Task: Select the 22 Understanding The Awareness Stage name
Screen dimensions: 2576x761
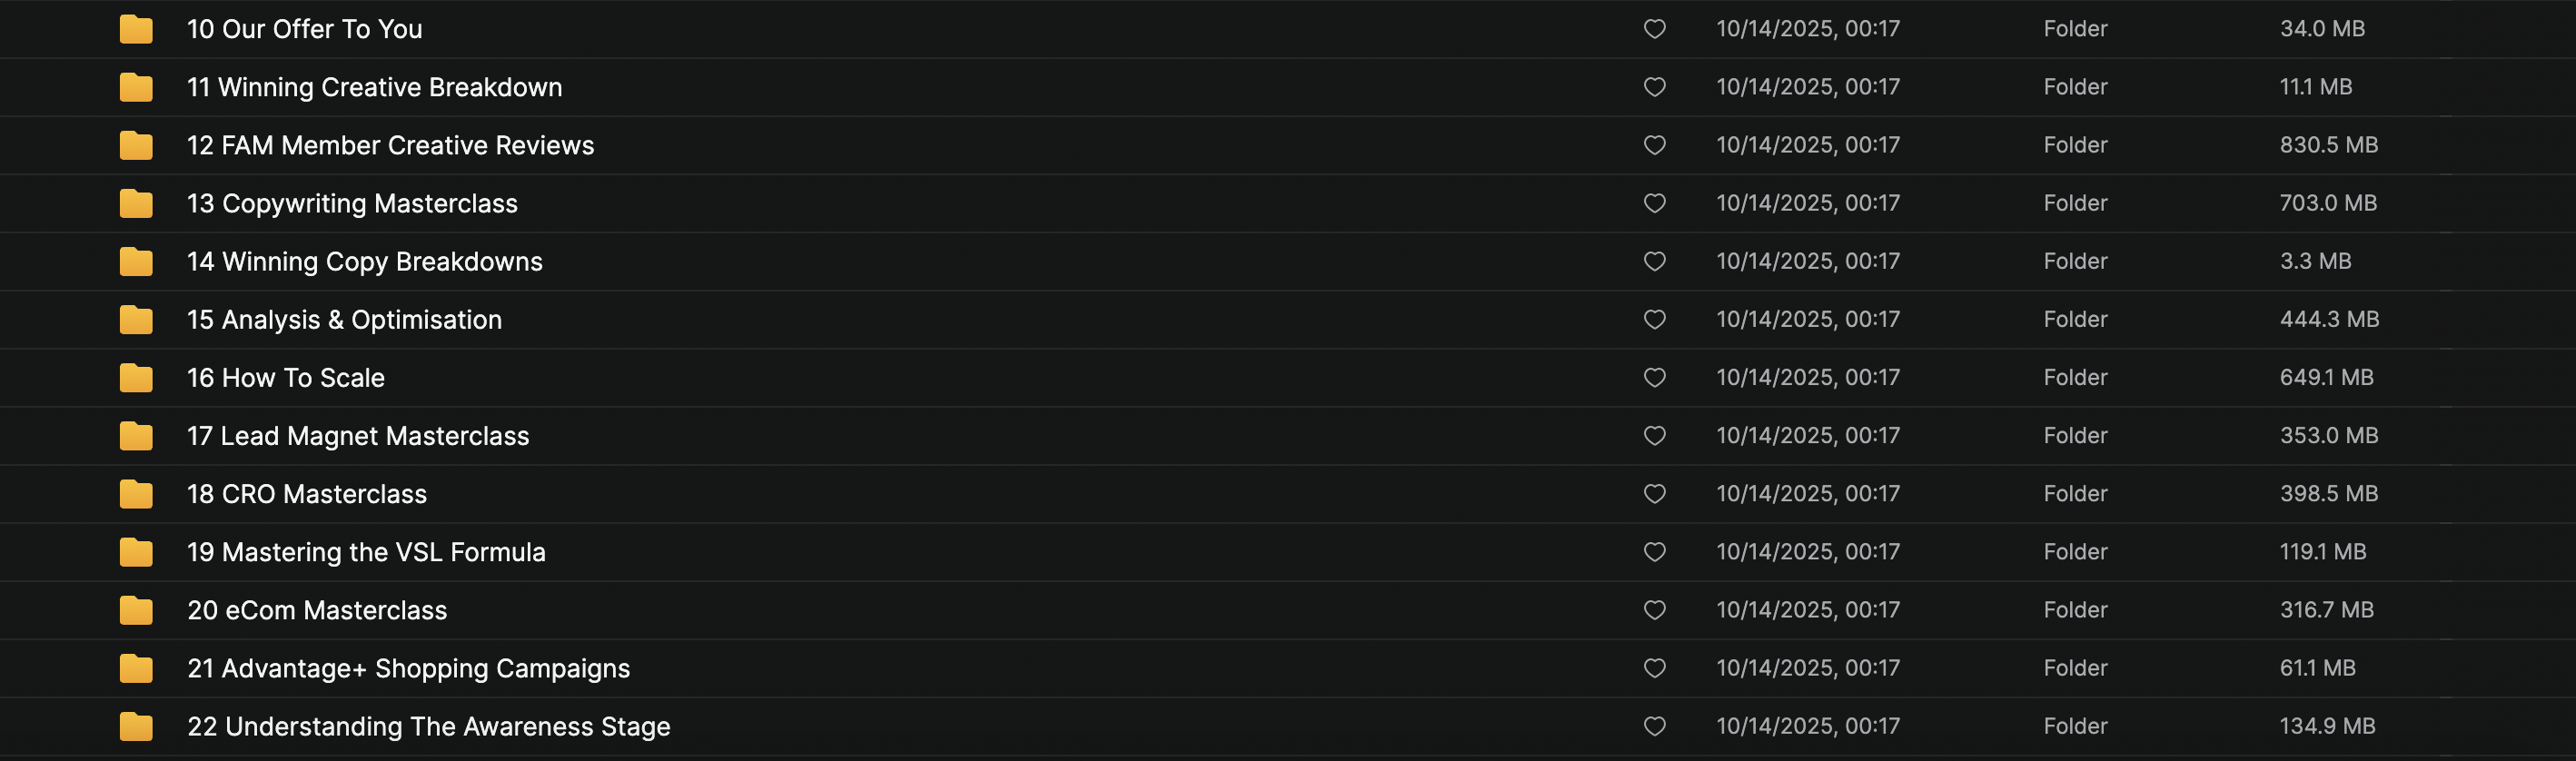Action: (x=428, y=726)
